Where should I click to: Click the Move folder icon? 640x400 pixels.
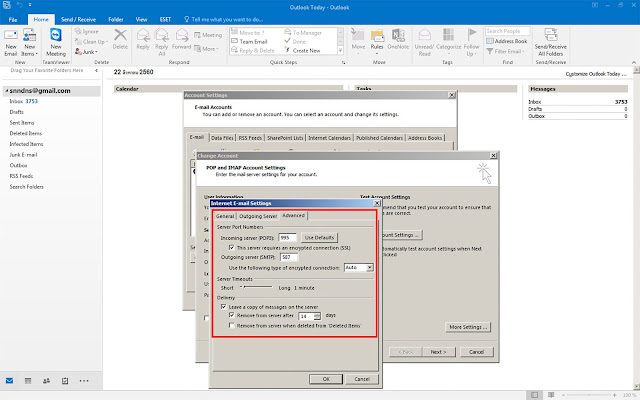click(x=358, y=35)
